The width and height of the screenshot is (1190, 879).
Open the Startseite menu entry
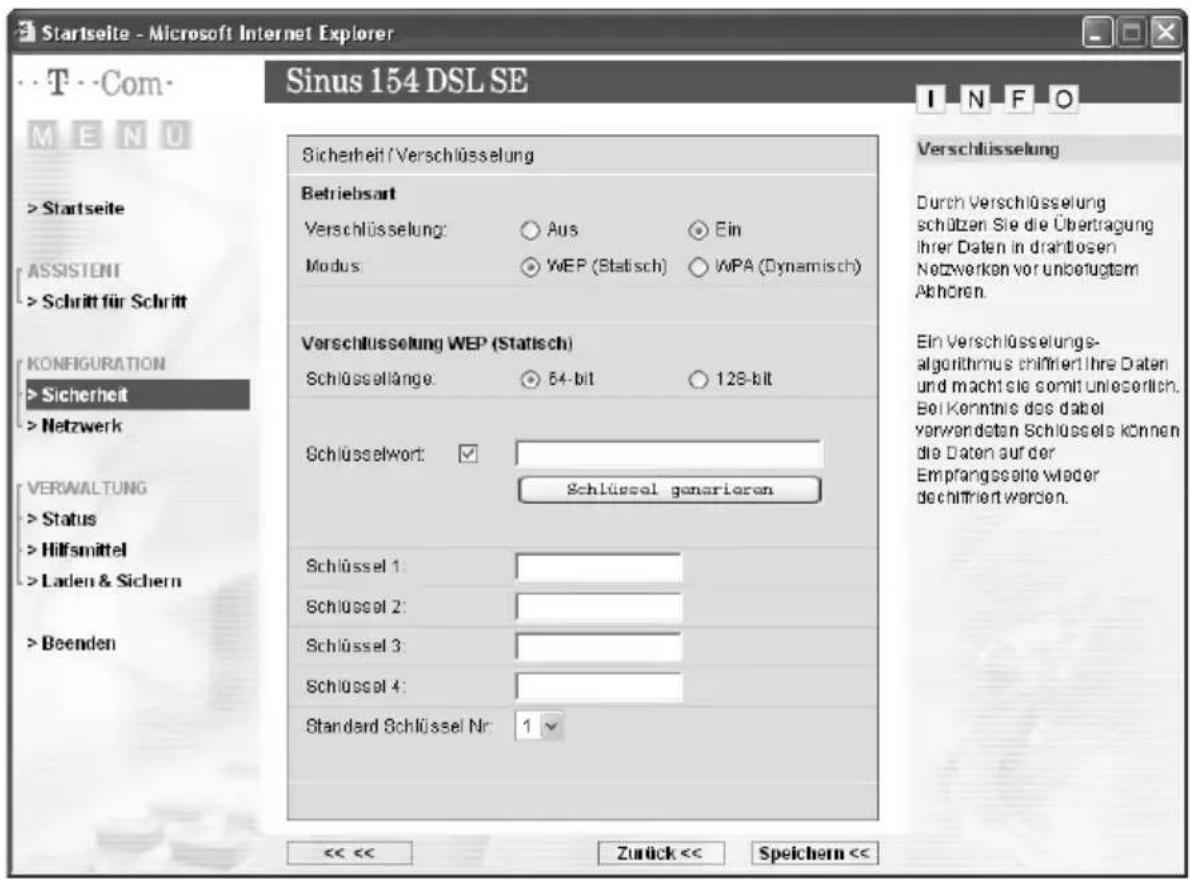[x=76, y=208]
